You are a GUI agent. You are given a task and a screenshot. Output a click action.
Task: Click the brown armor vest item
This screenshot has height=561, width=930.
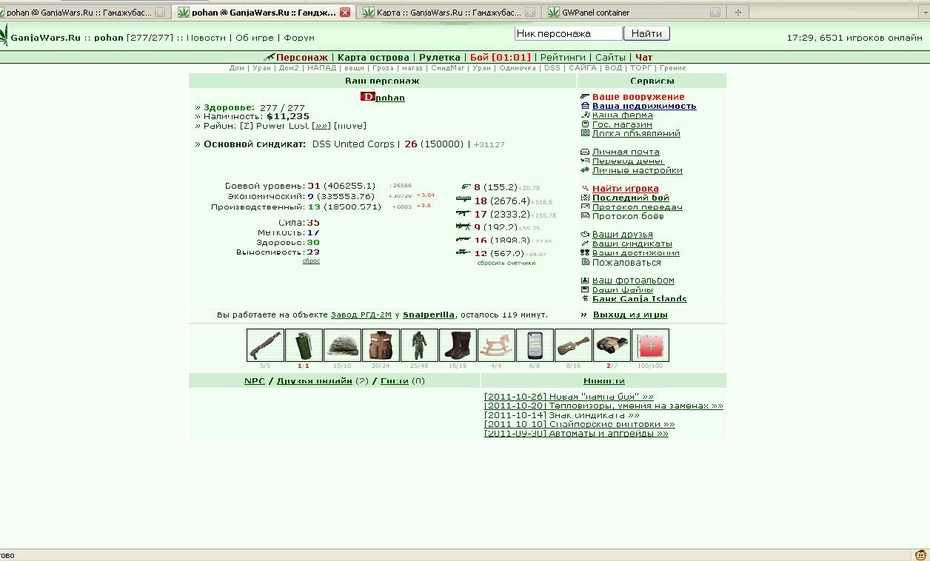click(381, 345)
